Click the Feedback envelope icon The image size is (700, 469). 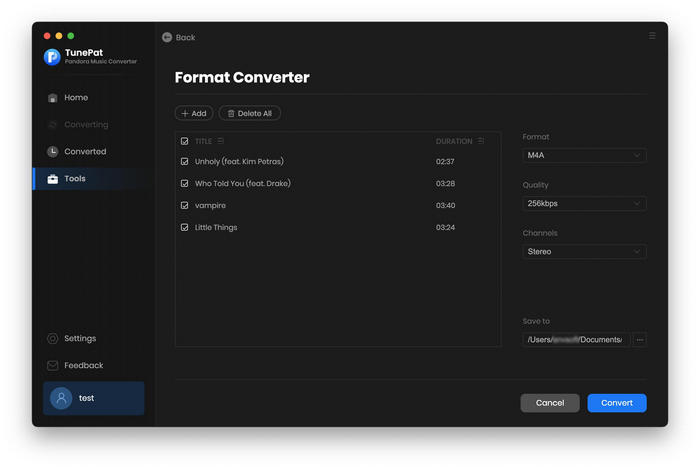pyautogui.click(x=53, y=365)
